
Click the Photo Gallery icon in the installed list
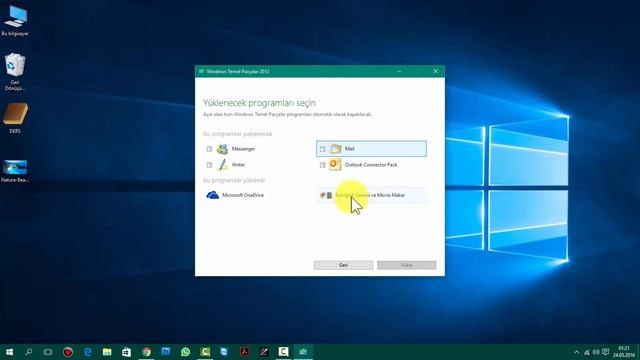tap(322, 196)
